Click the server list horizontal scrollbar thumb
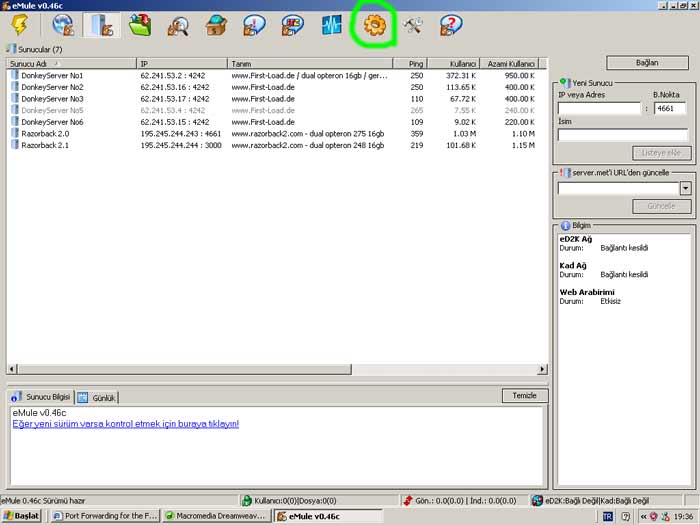The width and height of the screenshot is (700, 525). point(184,369)
